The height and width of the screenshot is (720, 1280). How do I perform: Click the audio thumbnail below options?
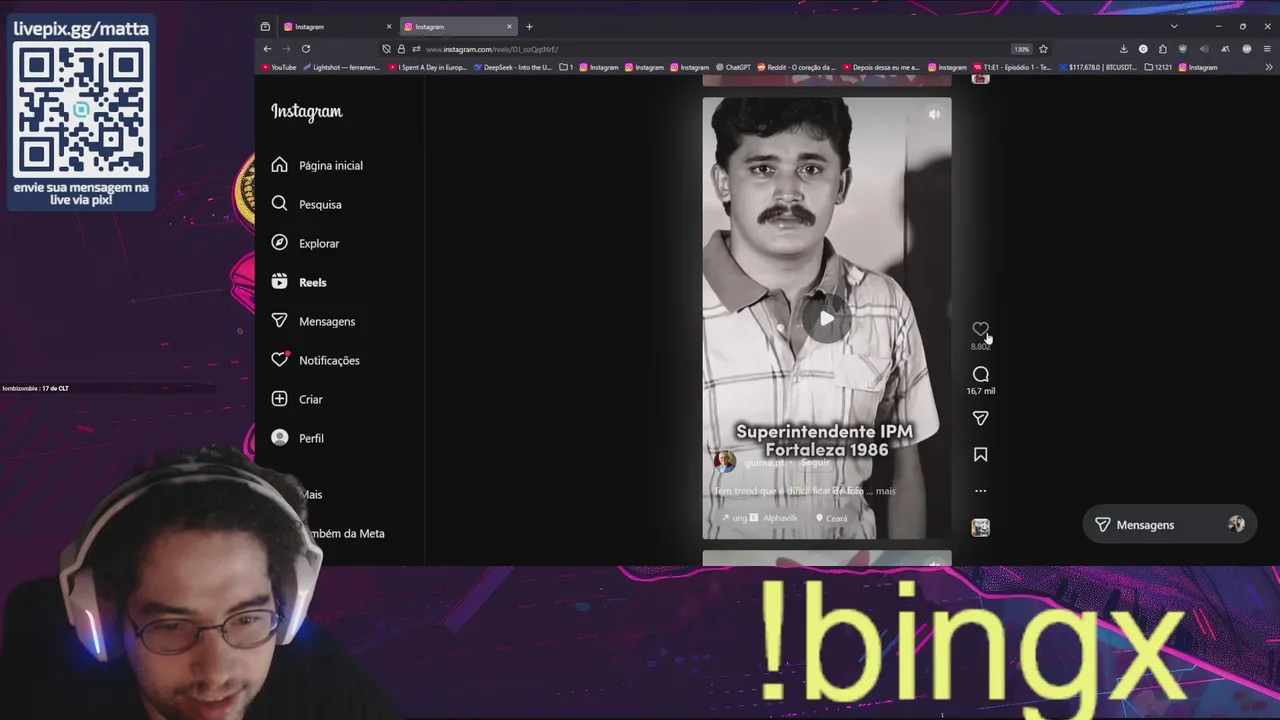(x=980, y=527)
